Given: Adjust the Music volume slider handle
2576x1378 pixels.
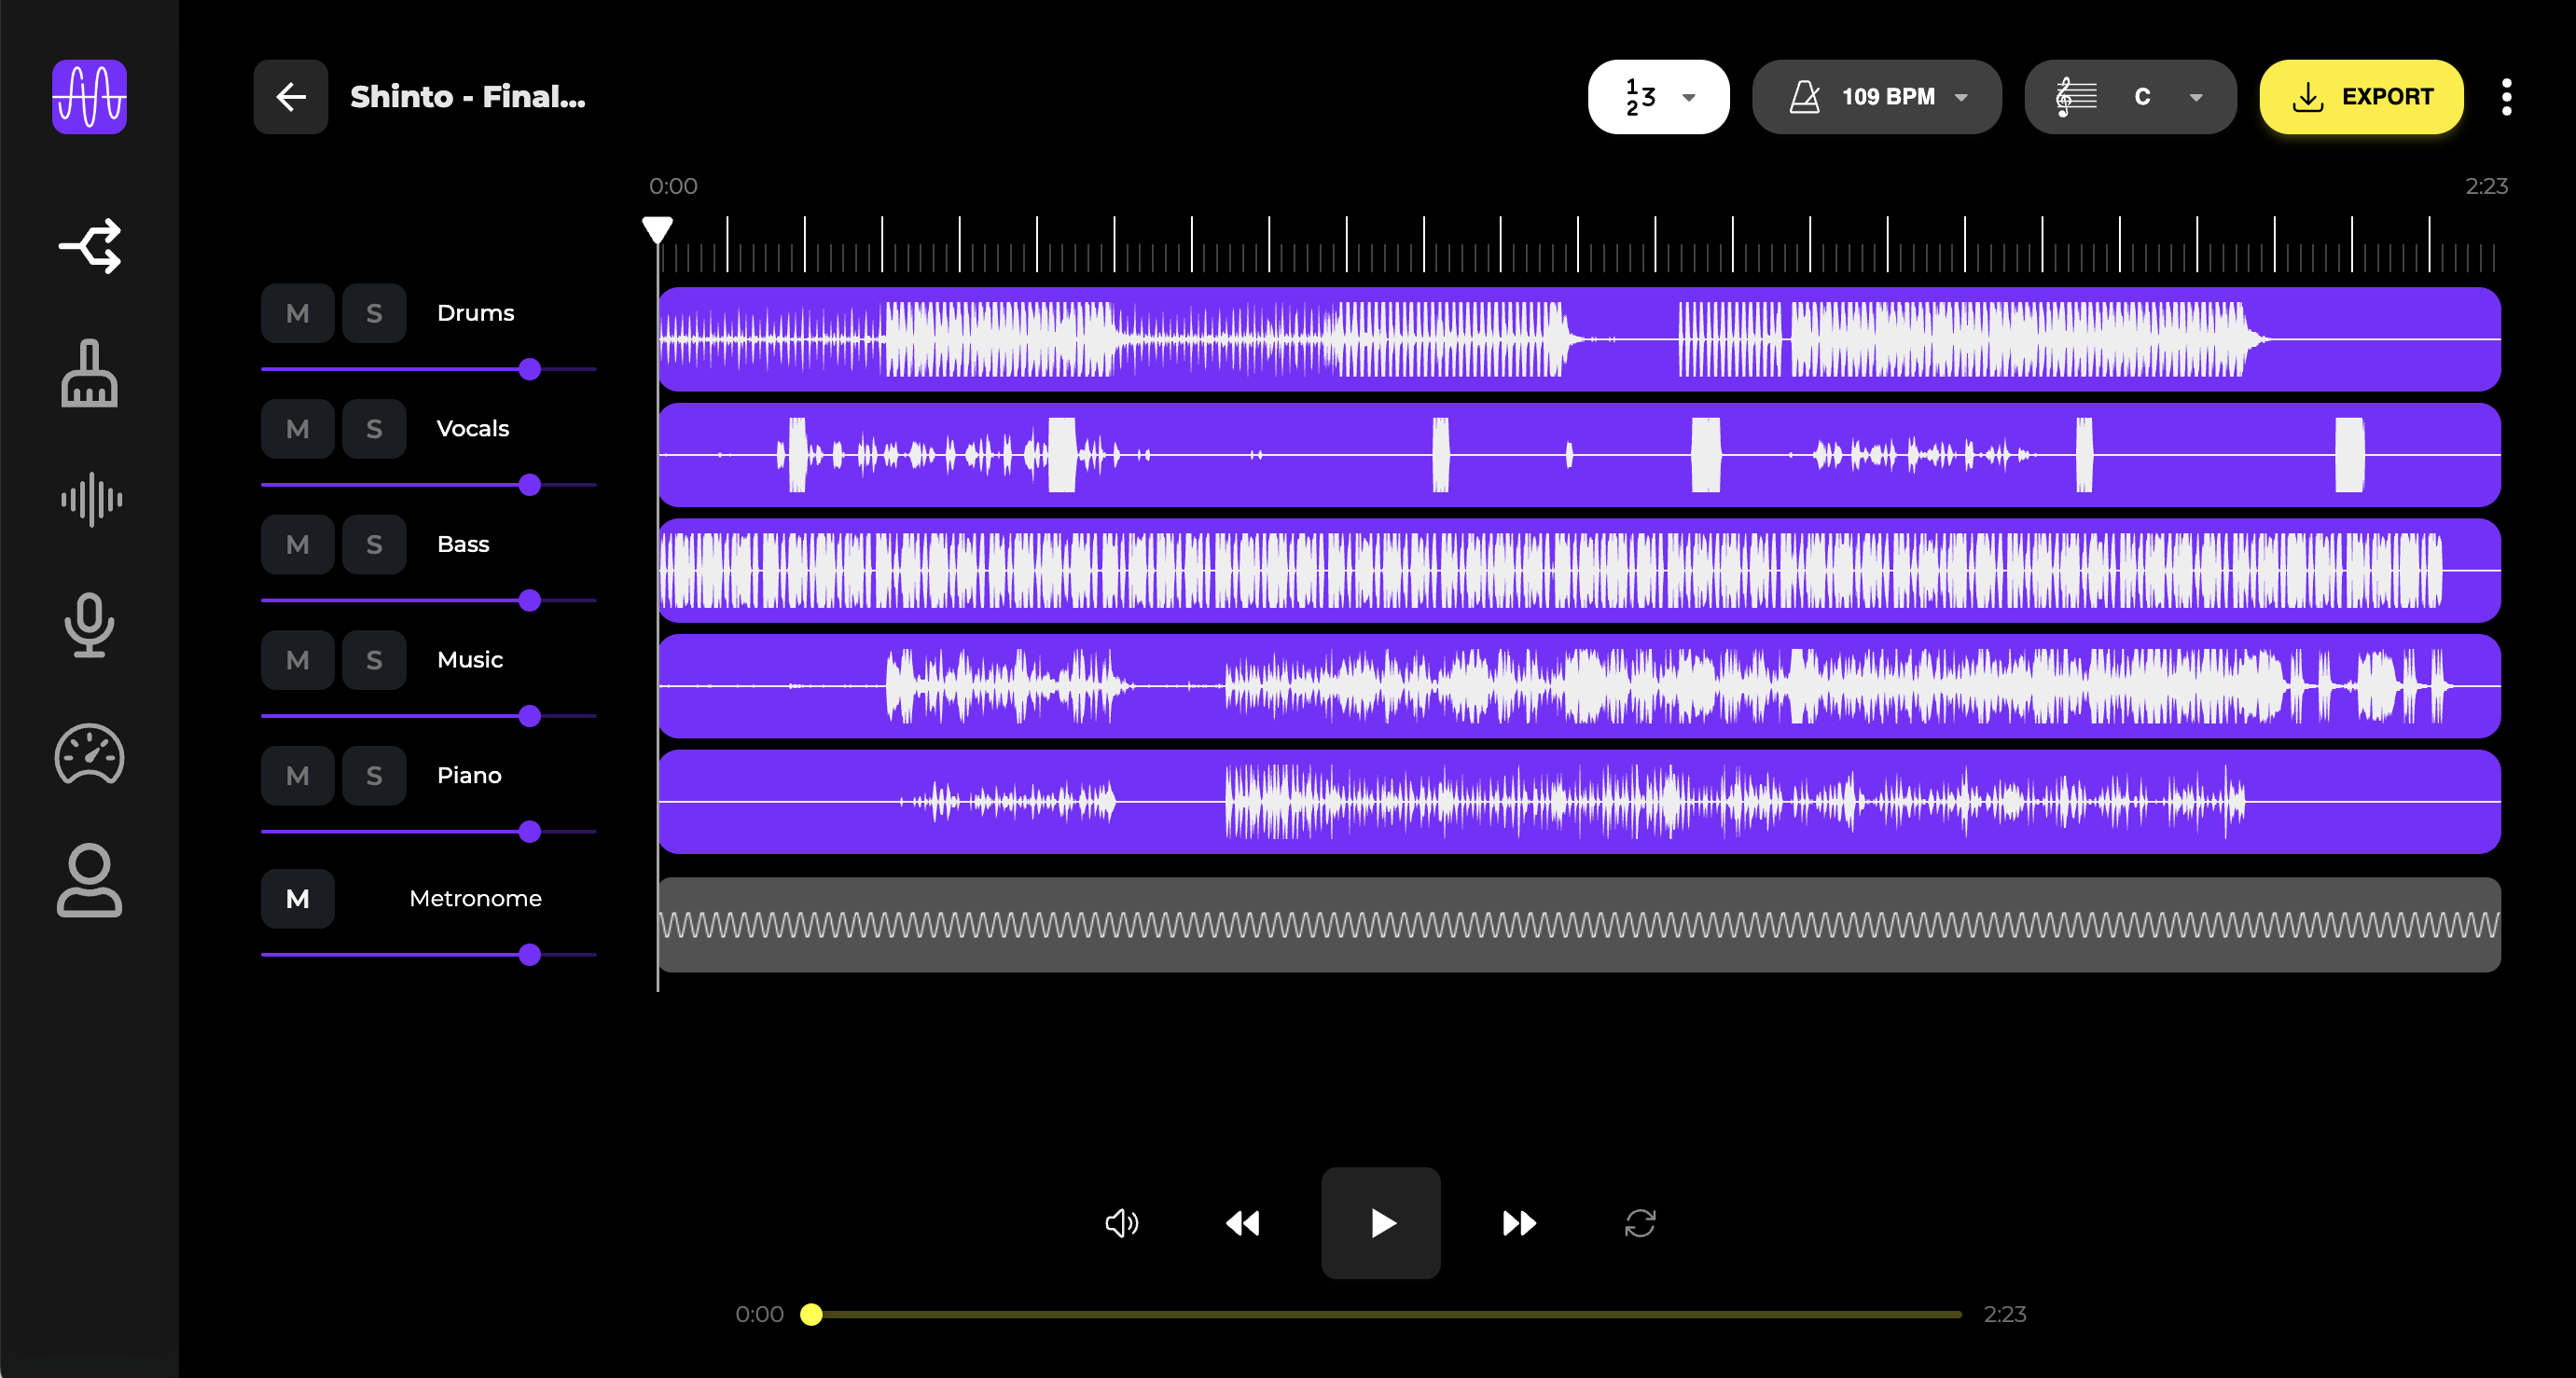Looking at the screenshot, I should pyautogui.click(x=530, y=716).
